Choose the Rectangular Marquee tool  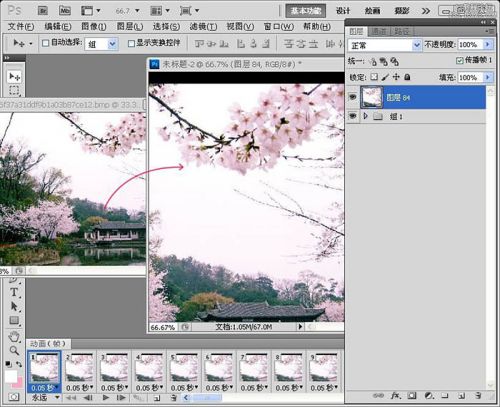(x=14, y=90)
